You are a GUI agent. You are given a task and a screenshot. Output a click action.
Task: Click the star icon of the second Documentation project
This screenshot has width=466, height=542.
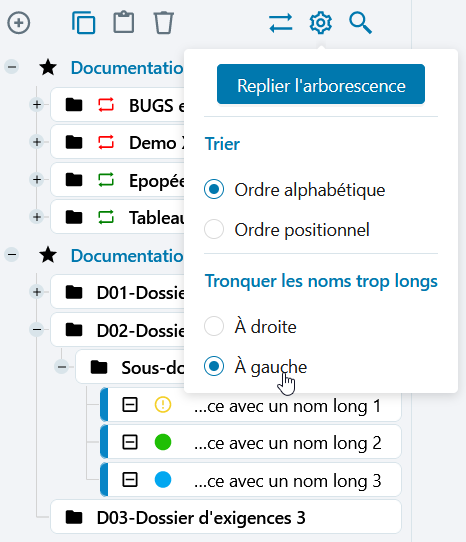coord(48,255)
